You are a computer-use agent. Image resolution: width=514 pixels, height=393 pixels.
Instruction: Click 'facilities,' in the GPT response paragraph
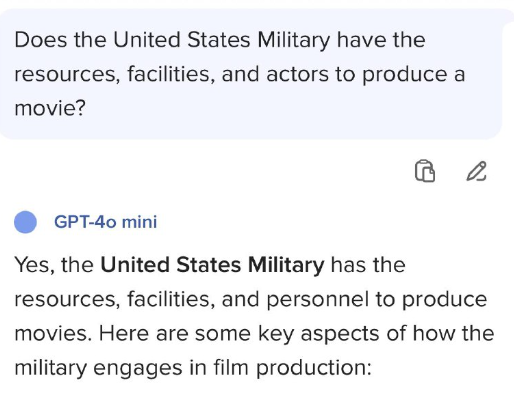(171, 299)
